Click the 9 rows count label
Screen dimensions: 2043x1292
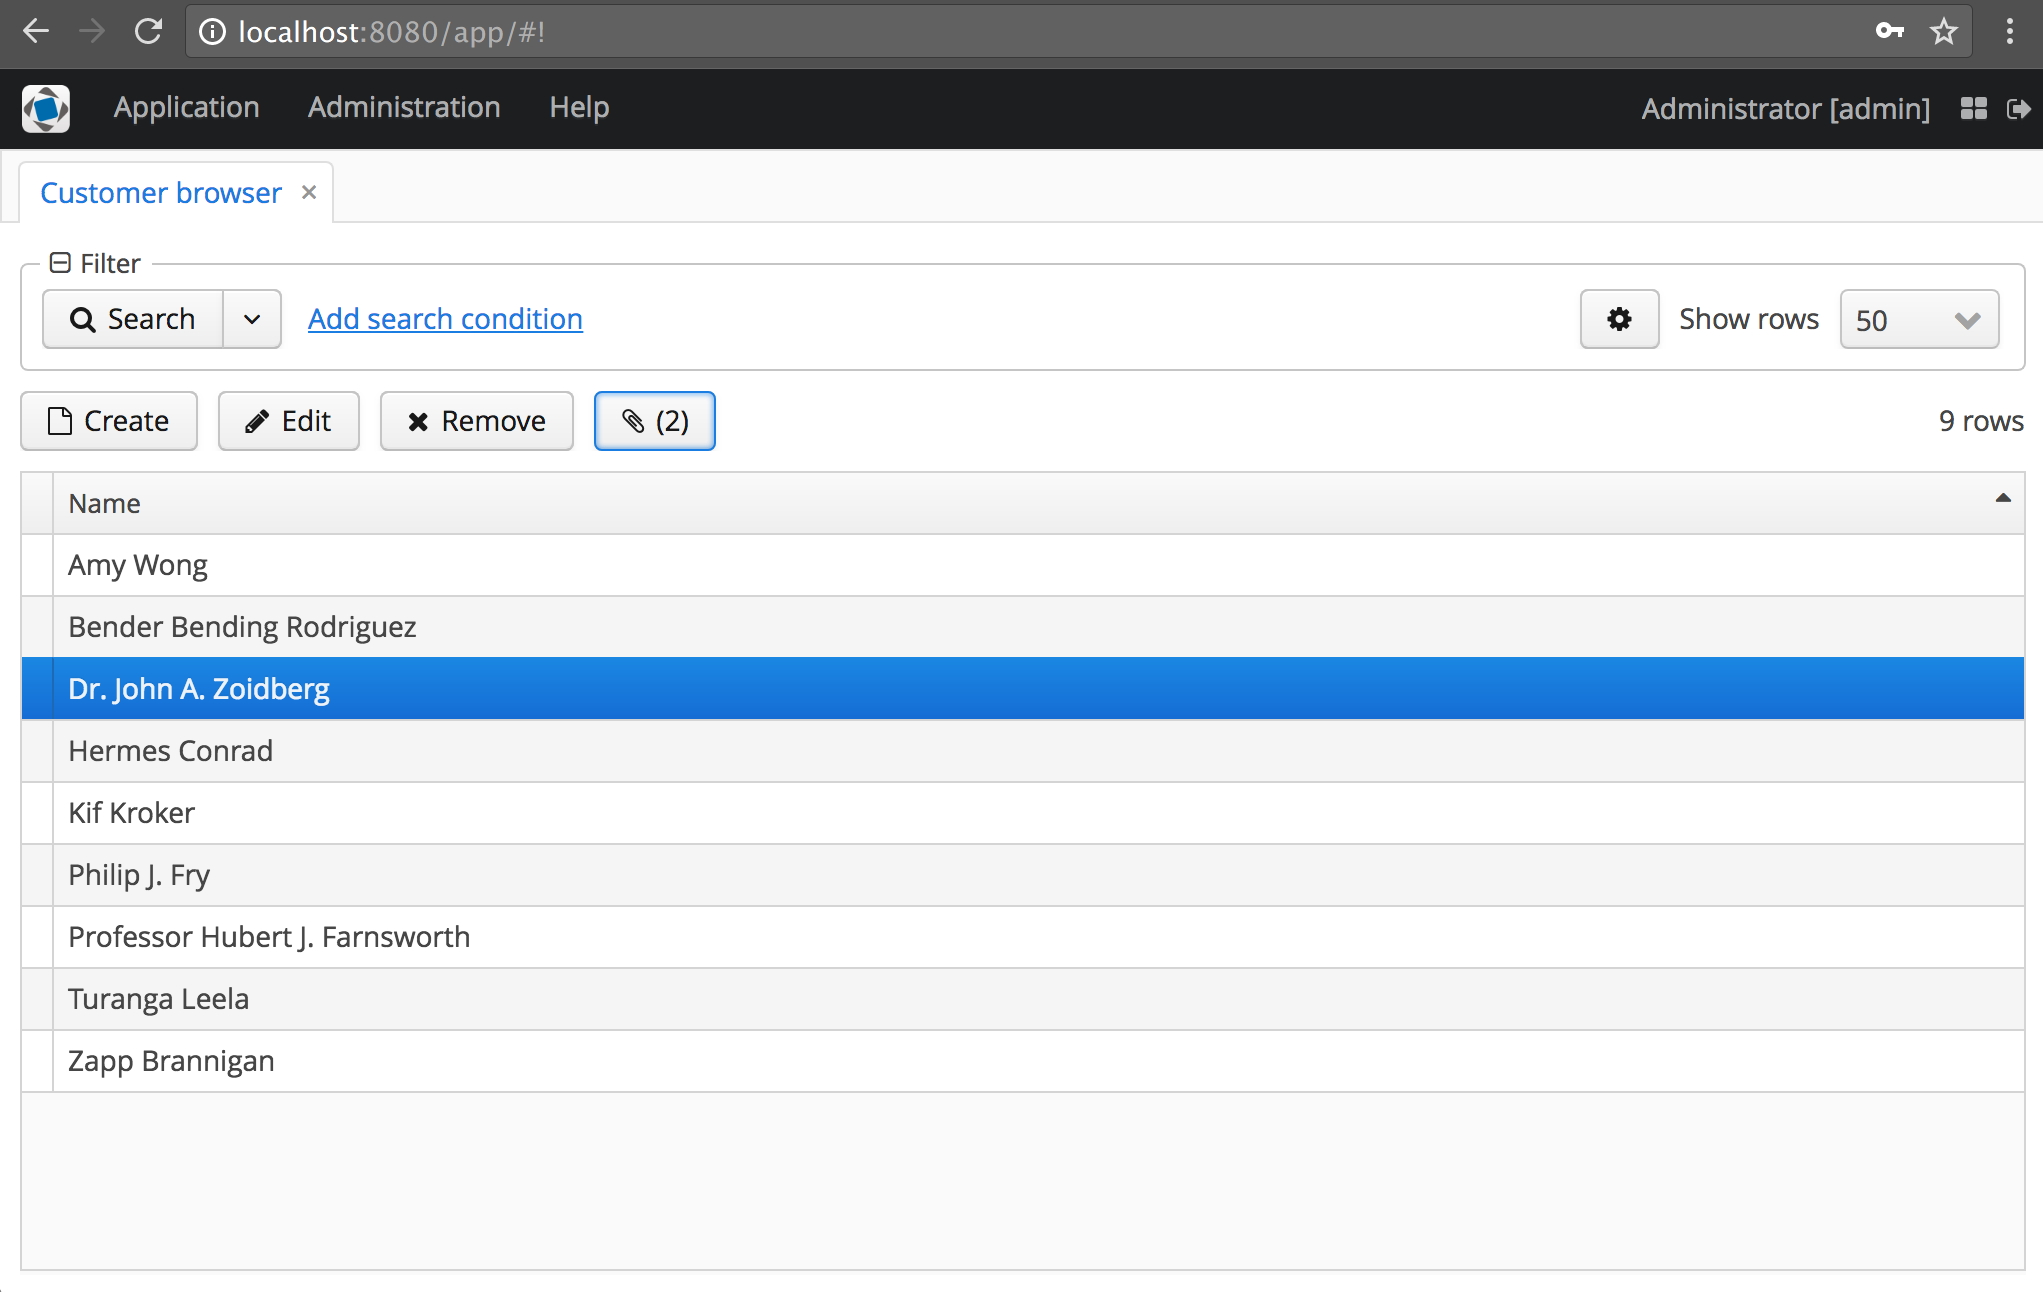pos(1981,421)
